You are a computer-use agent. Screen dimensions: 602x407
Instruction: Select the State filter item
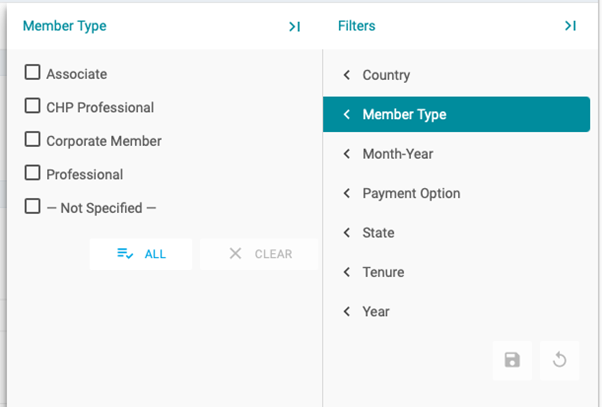[x=456, y=232]
